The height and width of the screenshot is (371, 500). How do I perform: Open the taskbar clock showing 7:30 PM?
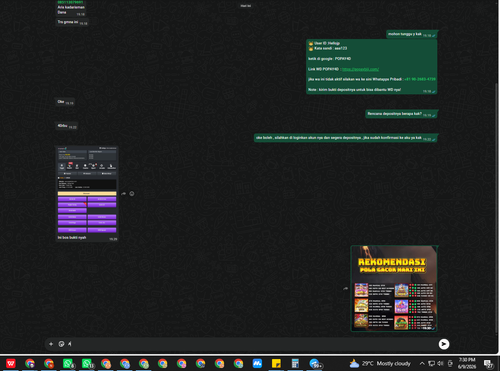pyautogui.click(x=467, y=363)
